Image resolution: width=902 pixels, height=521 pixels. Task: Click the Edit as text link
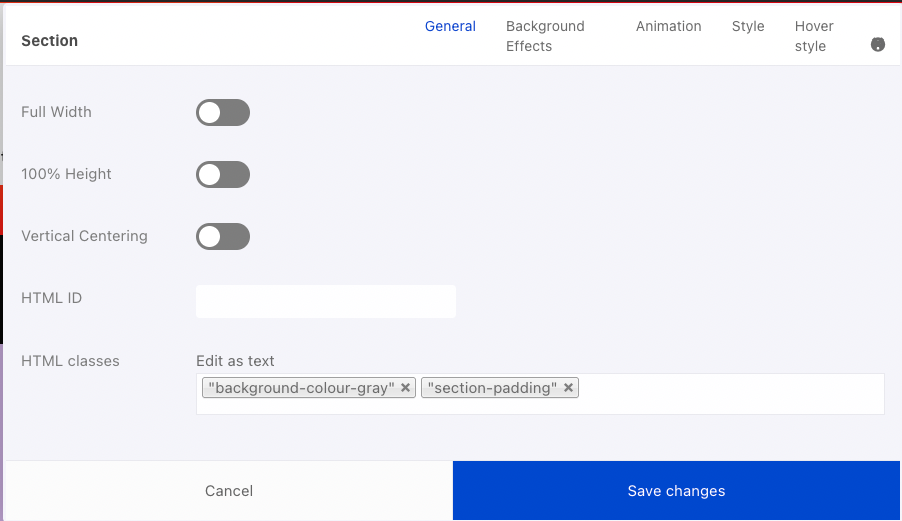(235, 361)
